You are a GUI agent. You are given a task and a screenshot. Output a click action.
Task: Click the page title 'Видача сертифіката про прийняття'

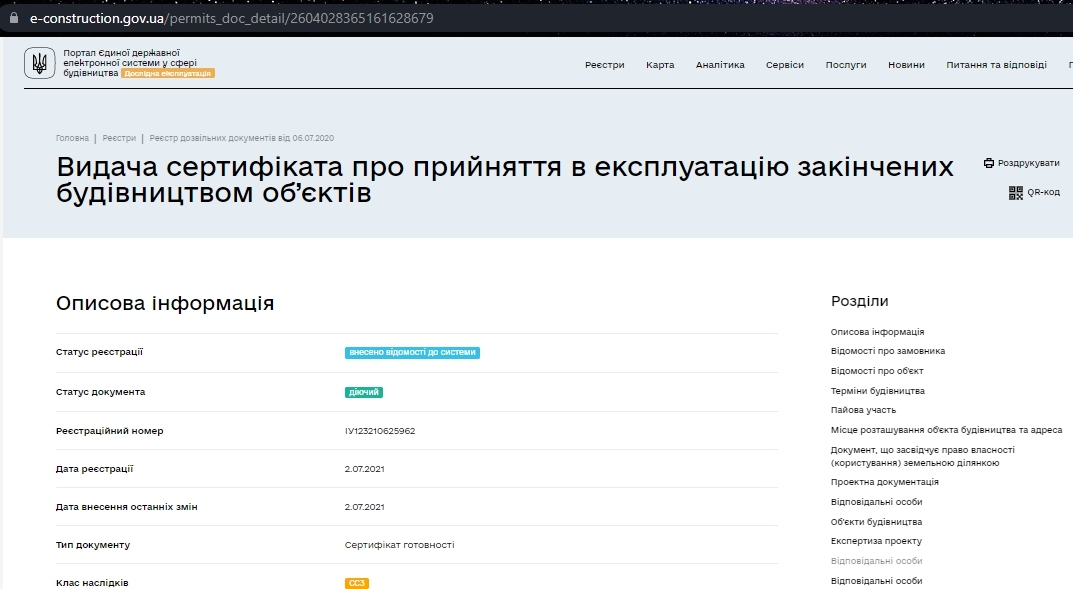pyautogui.click(x=504, y=179)
